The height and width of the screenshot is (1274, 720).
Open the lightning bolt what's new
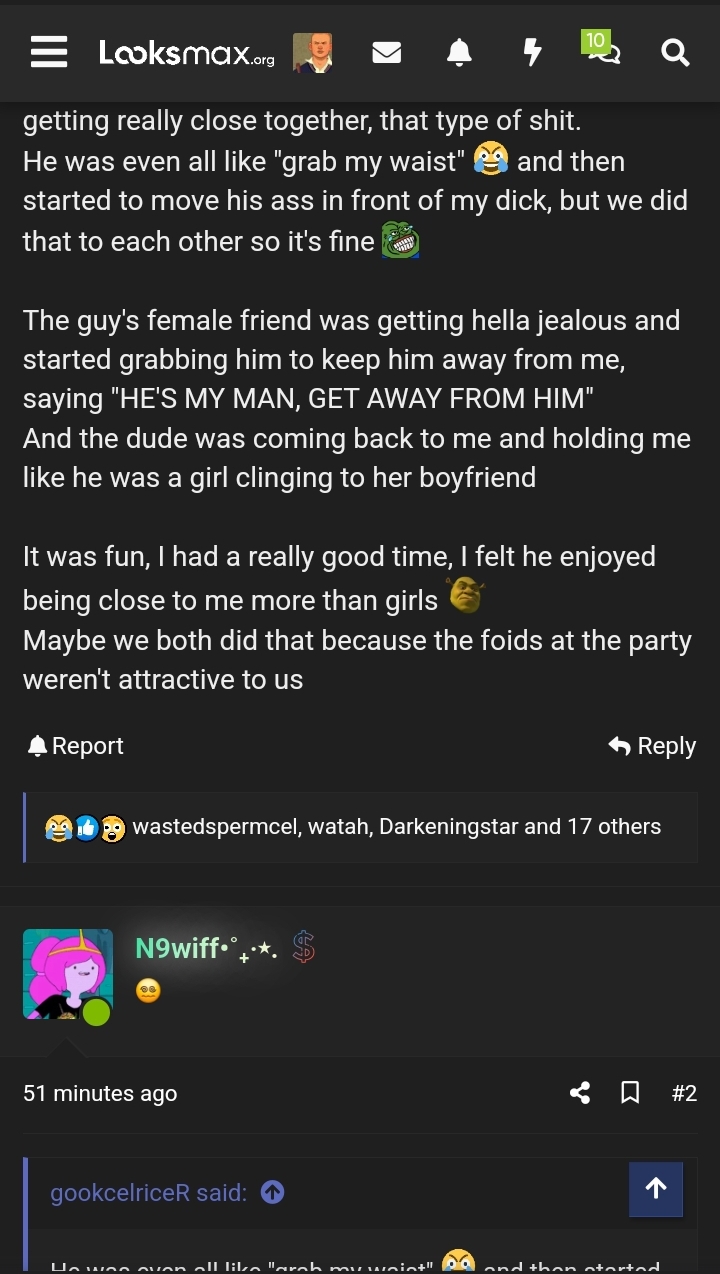click(x=532, y=53)
